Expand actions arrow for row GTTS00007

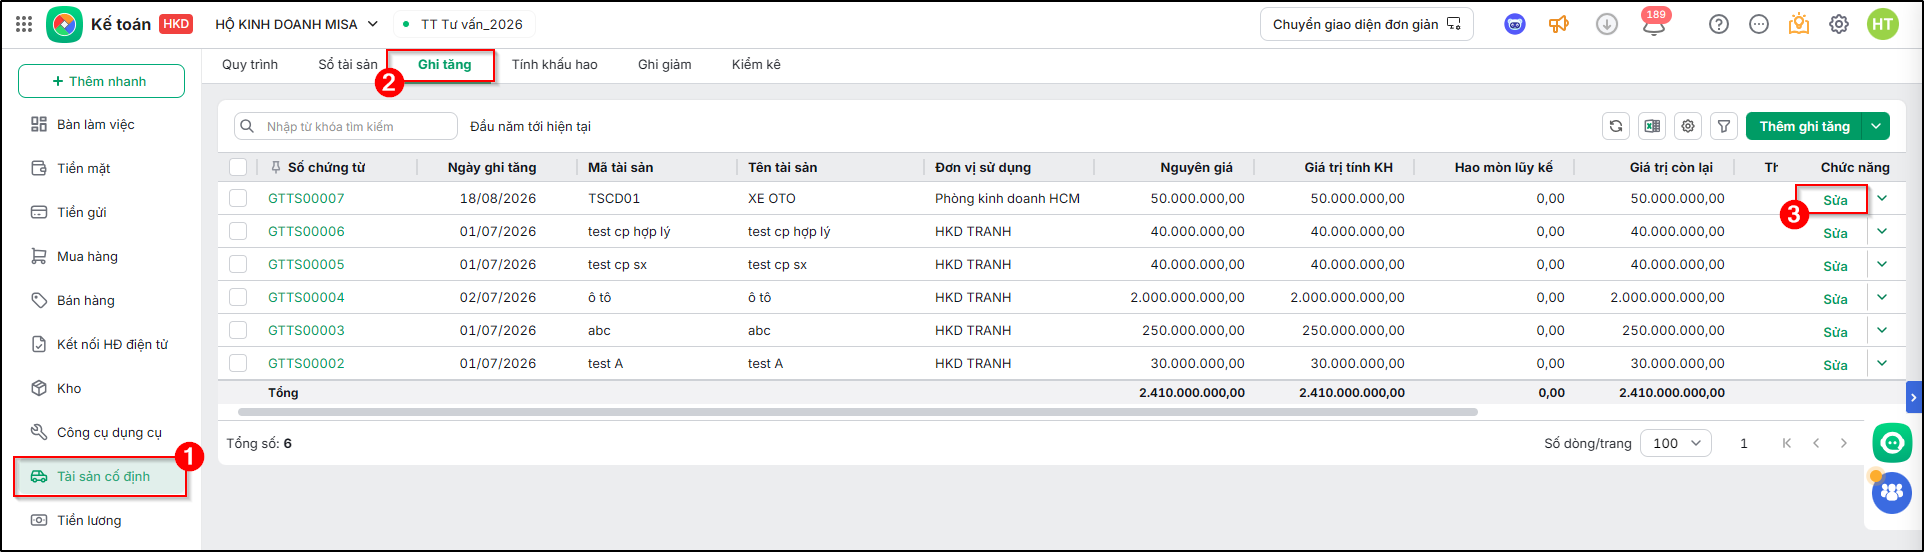coord(1882,198)
